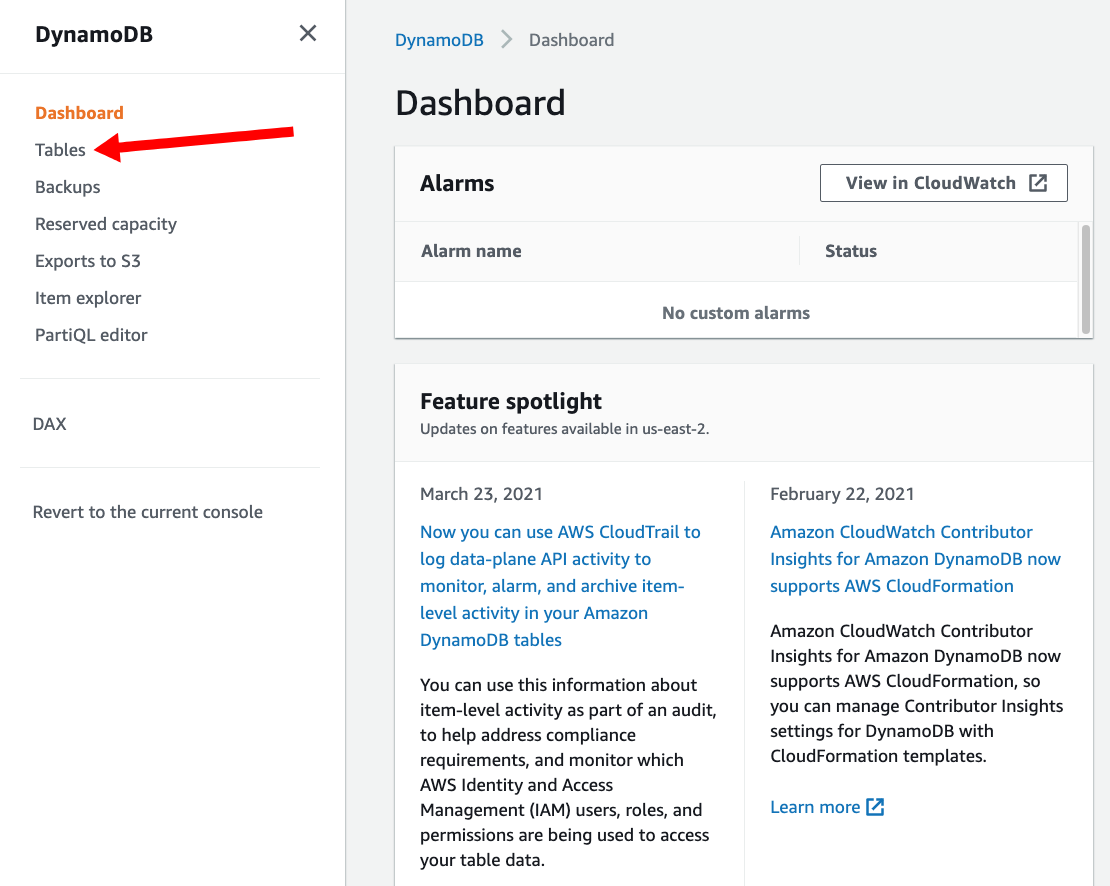Click the Alarms panel vertical scrollbar

coord(1085,279)
